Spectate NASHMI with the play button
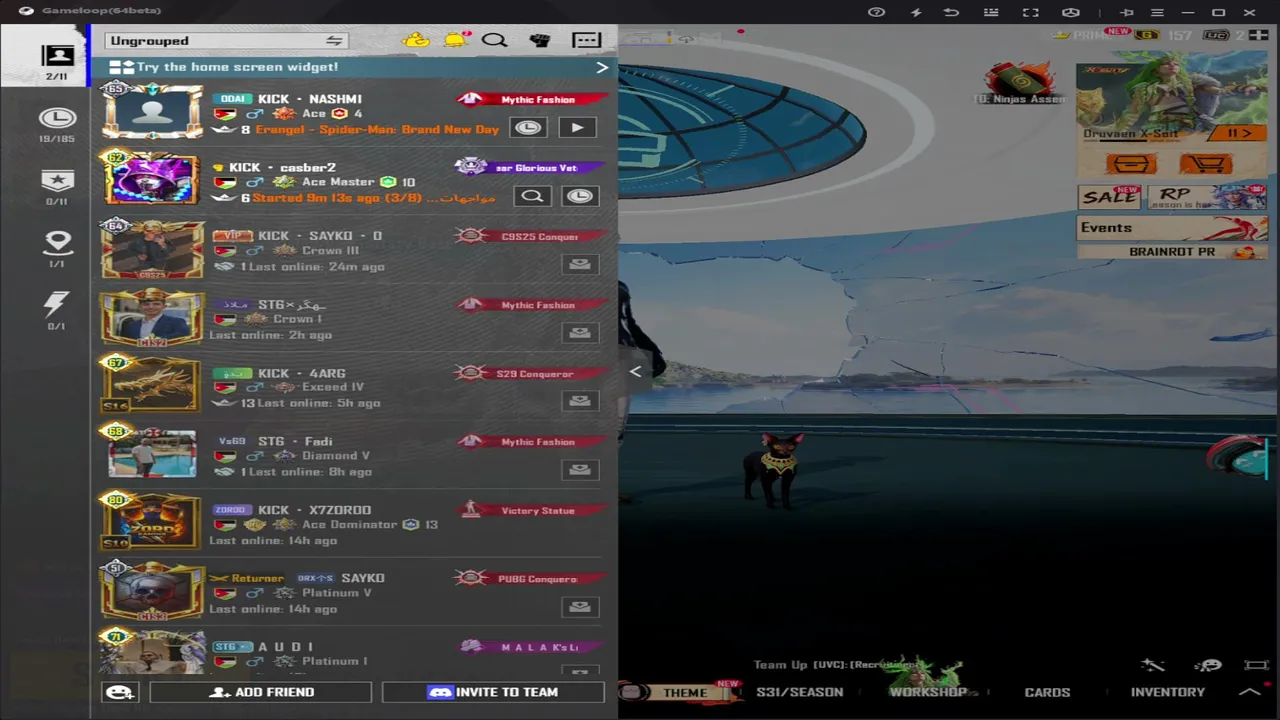The height and width of the screenshot is (720, 1280). [x=576, y=127]
